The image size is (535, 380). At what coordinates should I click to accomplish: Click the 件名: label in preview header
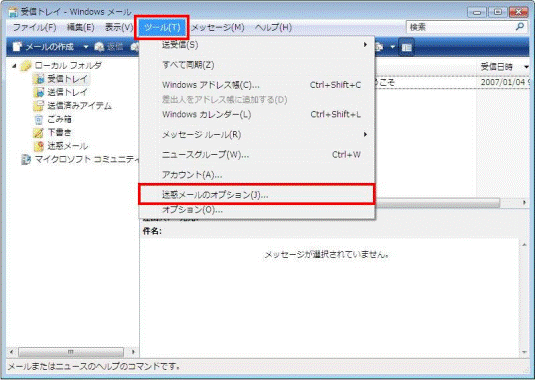pyautogui.click(x=152, y=231)
